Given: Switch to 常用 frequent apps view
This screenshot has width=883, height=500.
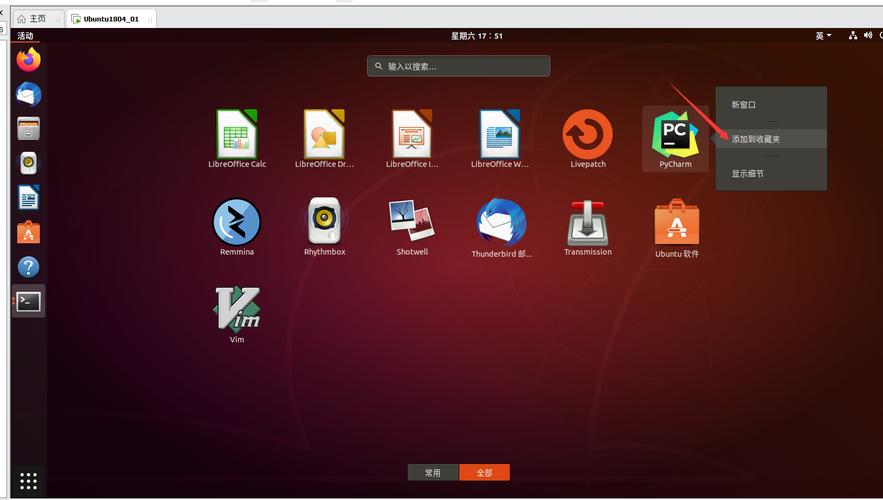Looking at the screenshot, I should [x=433, y=472].
